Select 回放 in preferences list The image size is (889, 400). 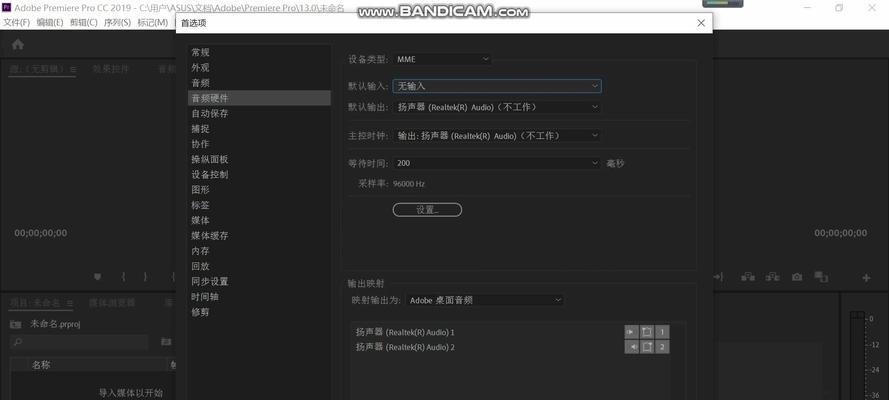[259, 266]
